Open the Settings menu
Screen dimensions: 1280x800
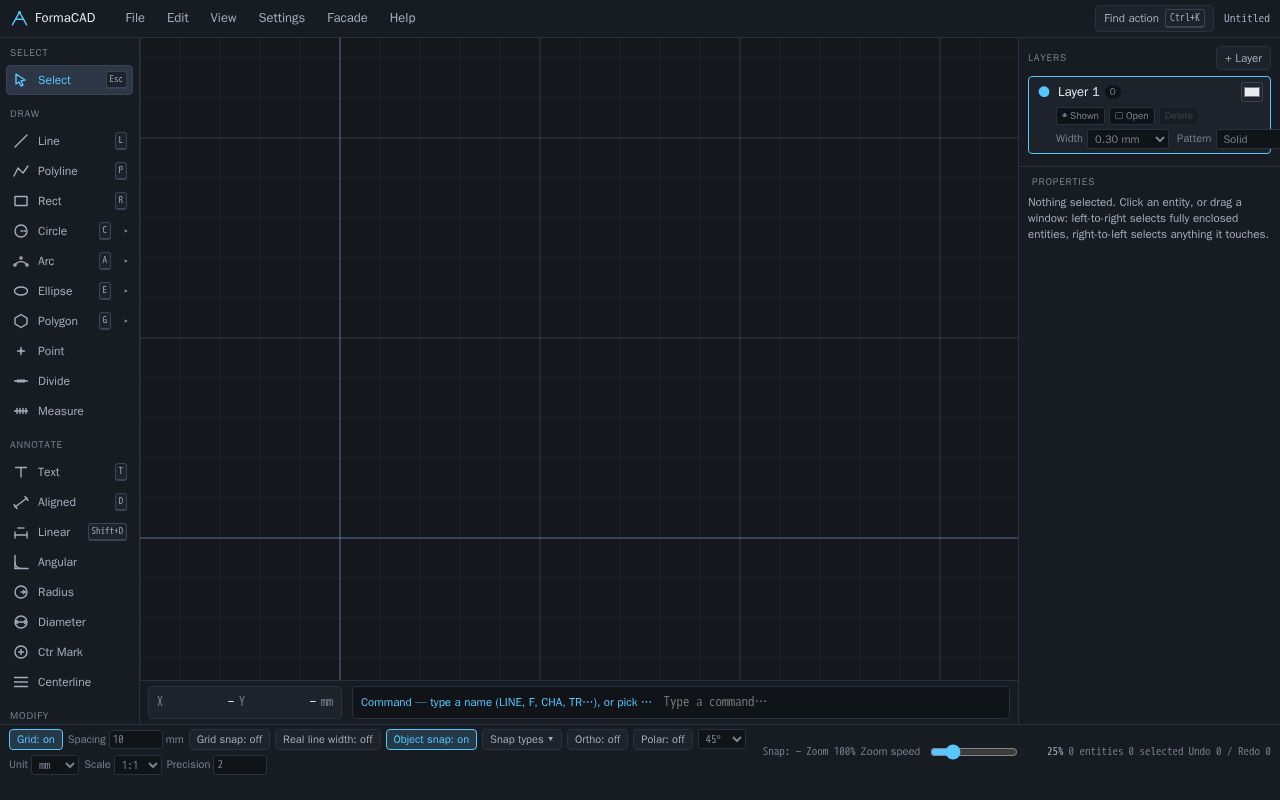(282, 18)
